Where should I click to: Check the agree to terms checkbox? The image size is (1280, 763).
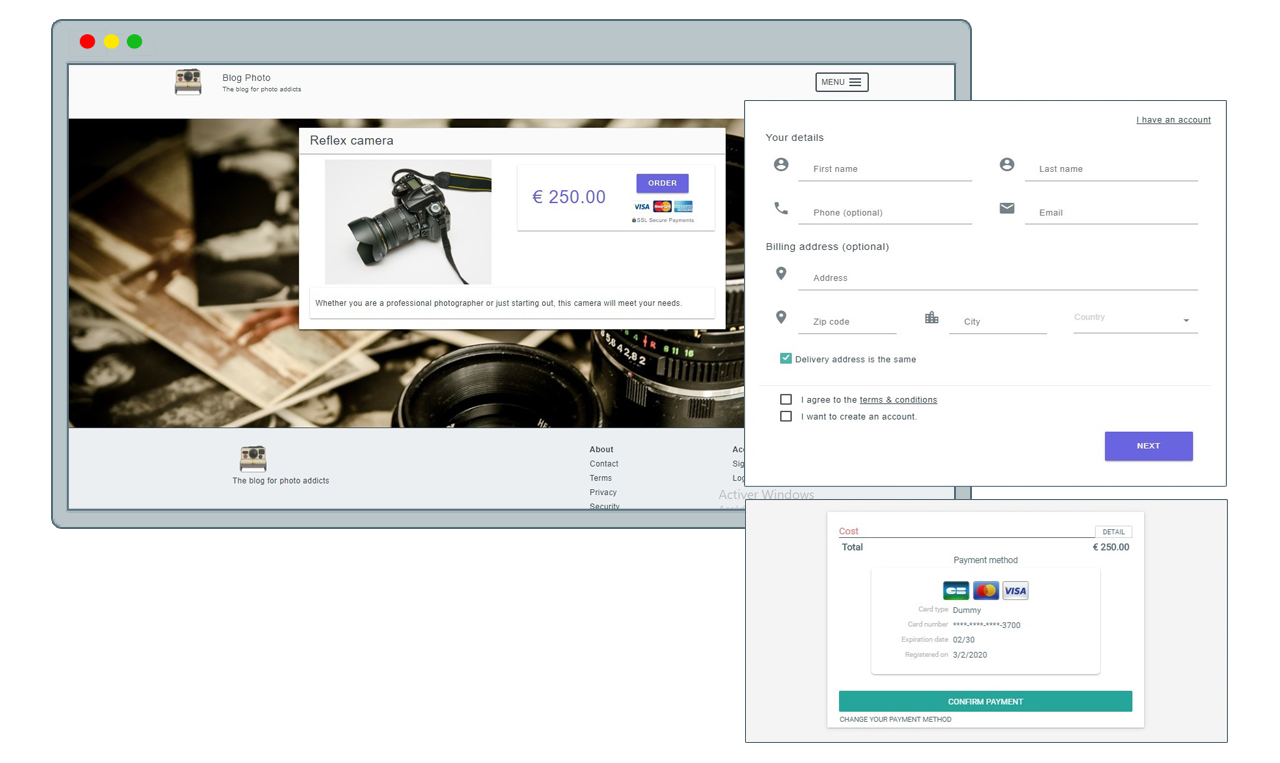point(786,399)
